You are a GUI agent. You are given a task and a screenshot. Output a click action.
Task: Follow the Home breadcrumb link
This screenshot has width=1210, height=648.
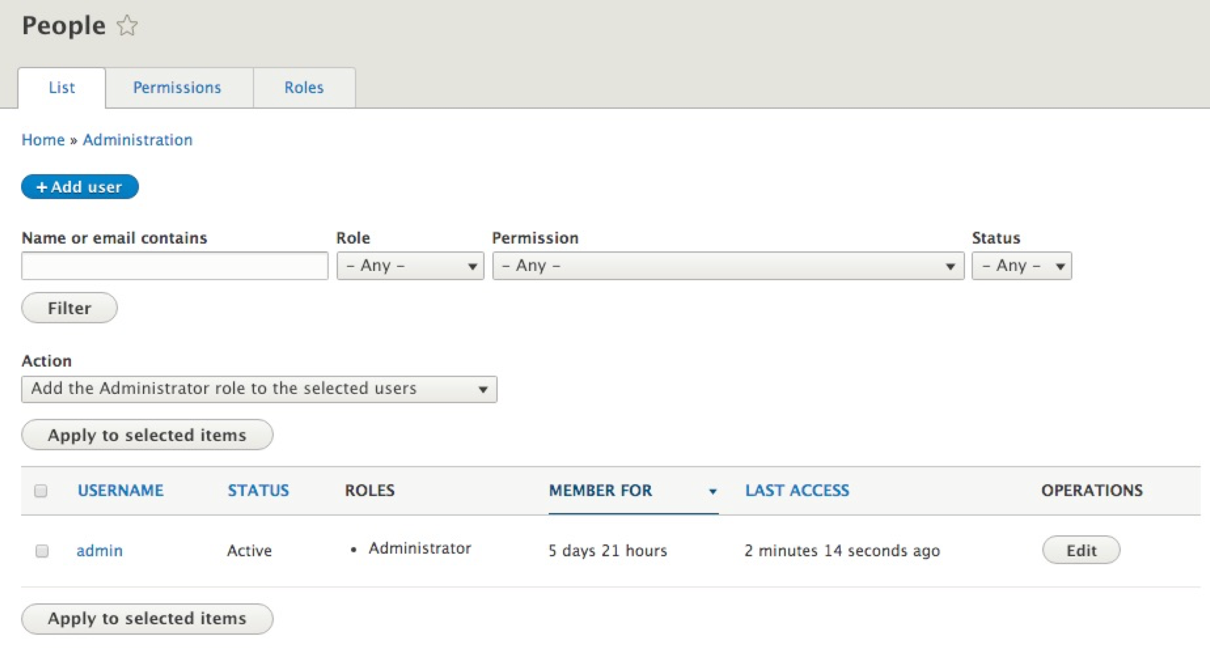43,140
